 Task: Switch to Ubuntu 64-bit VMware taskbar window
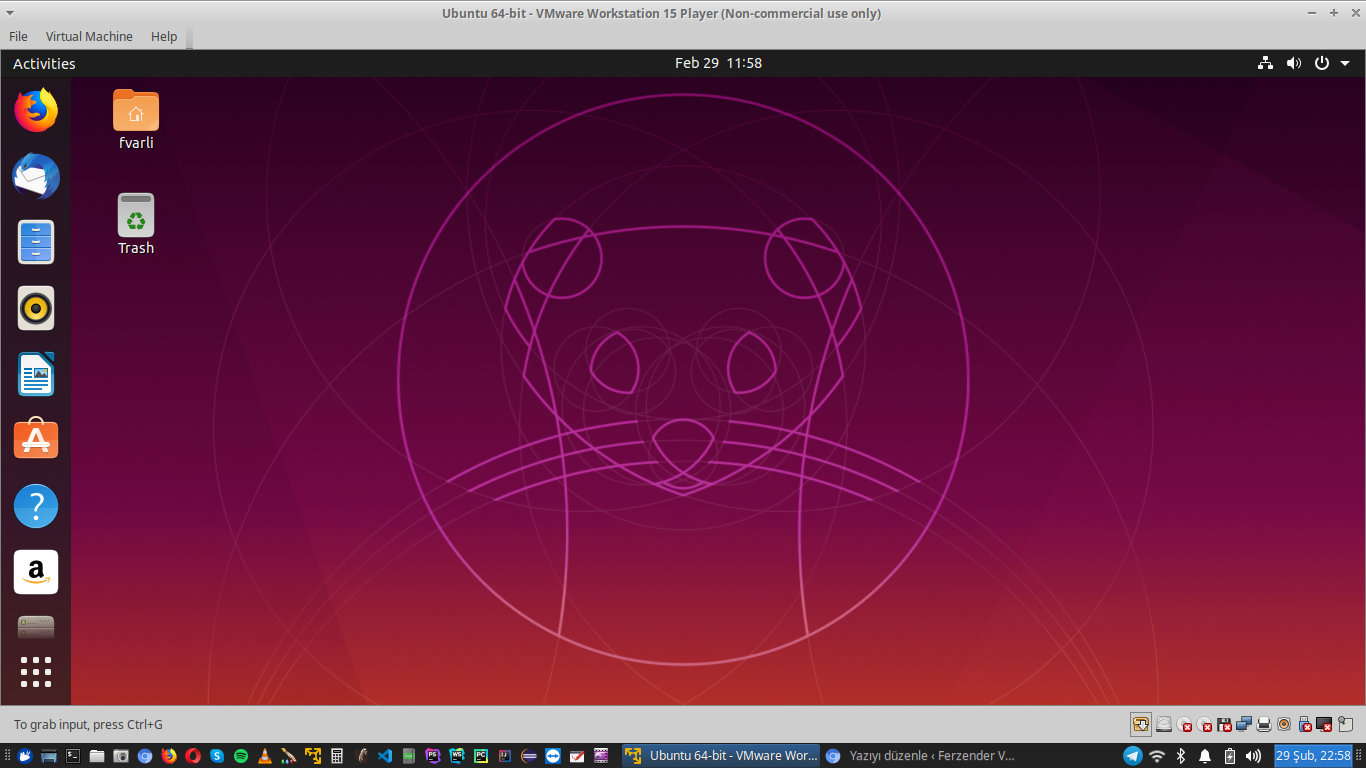(721, 756)
